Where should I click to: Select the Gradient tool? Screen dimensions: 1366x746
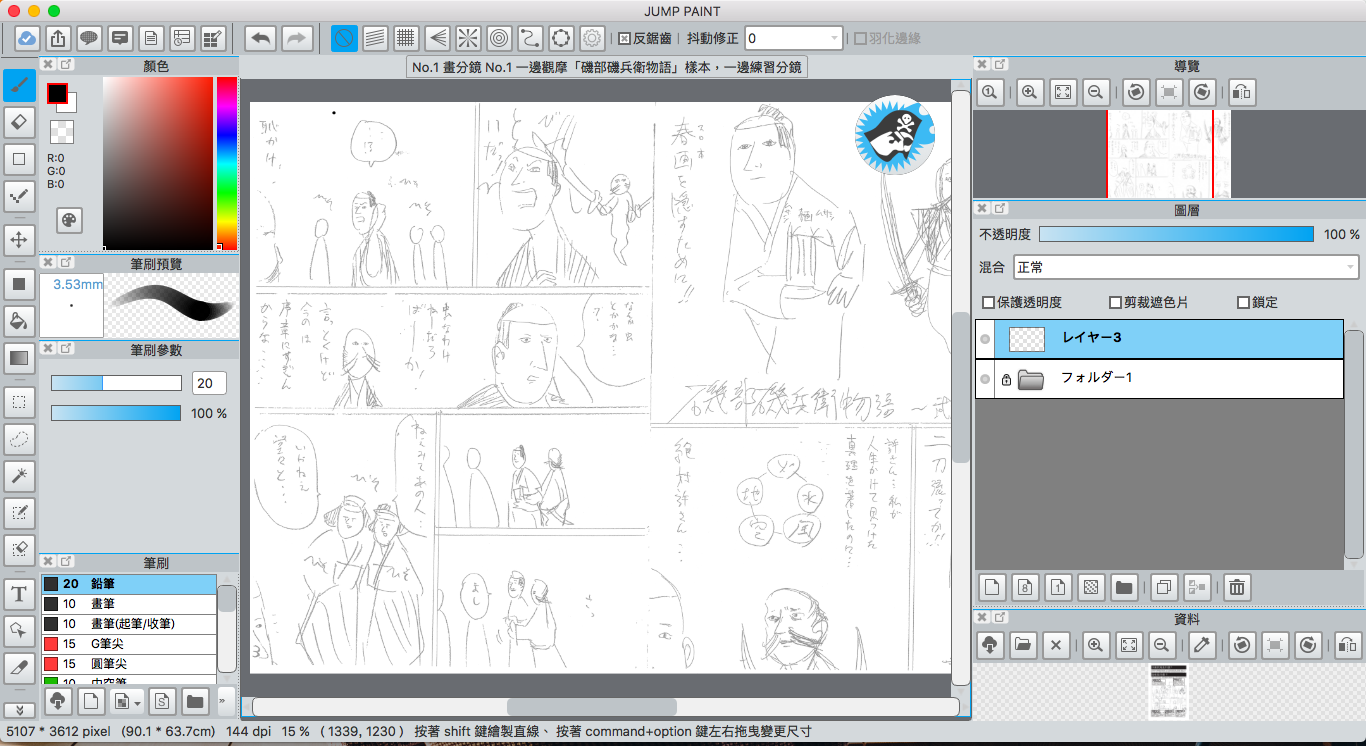19,357
